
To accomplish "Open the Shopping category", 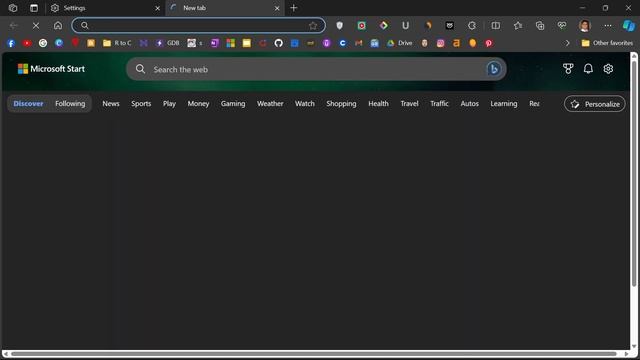I will pyautogui.click(x=341, y=104).
